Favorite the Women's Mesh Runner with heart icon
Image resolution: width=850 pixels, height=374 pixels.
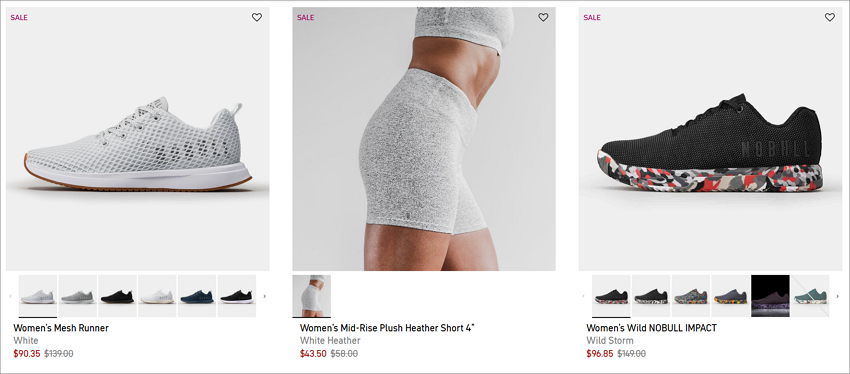[x=257, y=17]
